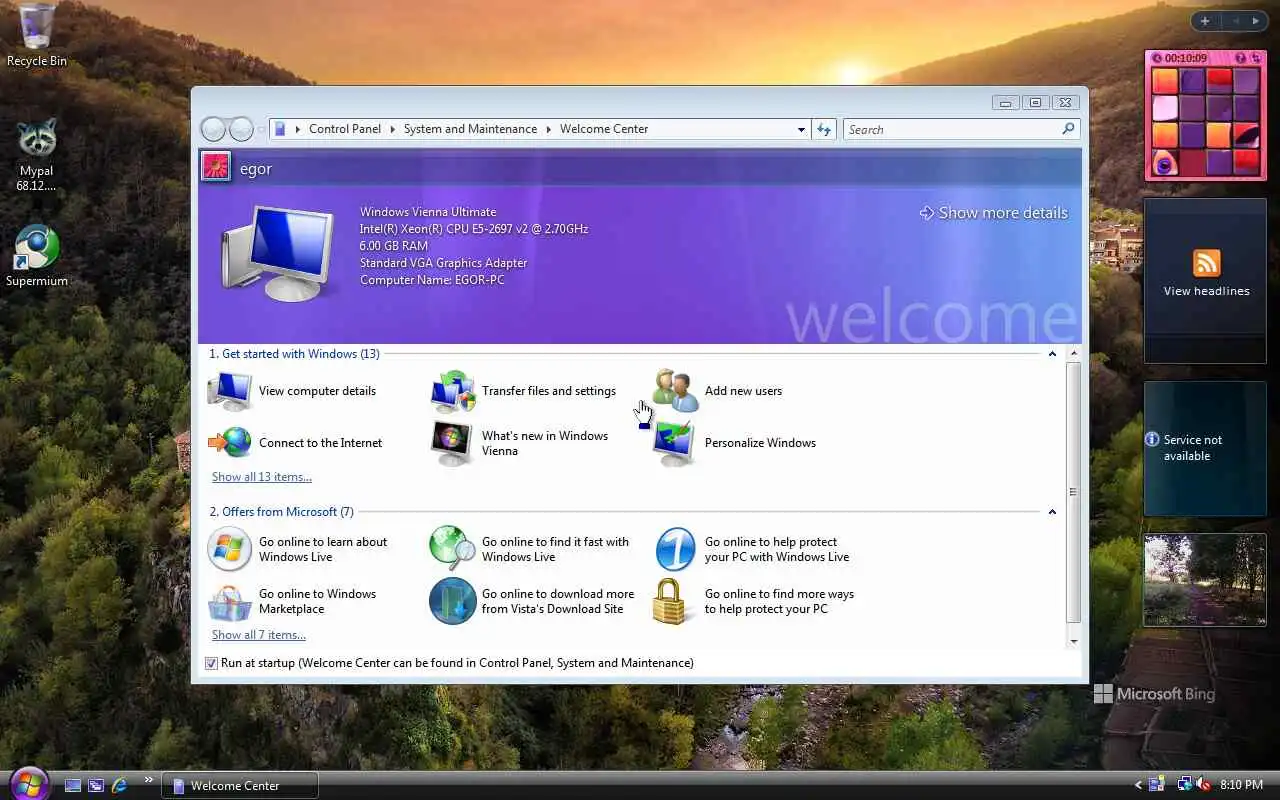Show hidden tray icons arrow
This screenshot has width=1280, height=800.
point(1138,785)
